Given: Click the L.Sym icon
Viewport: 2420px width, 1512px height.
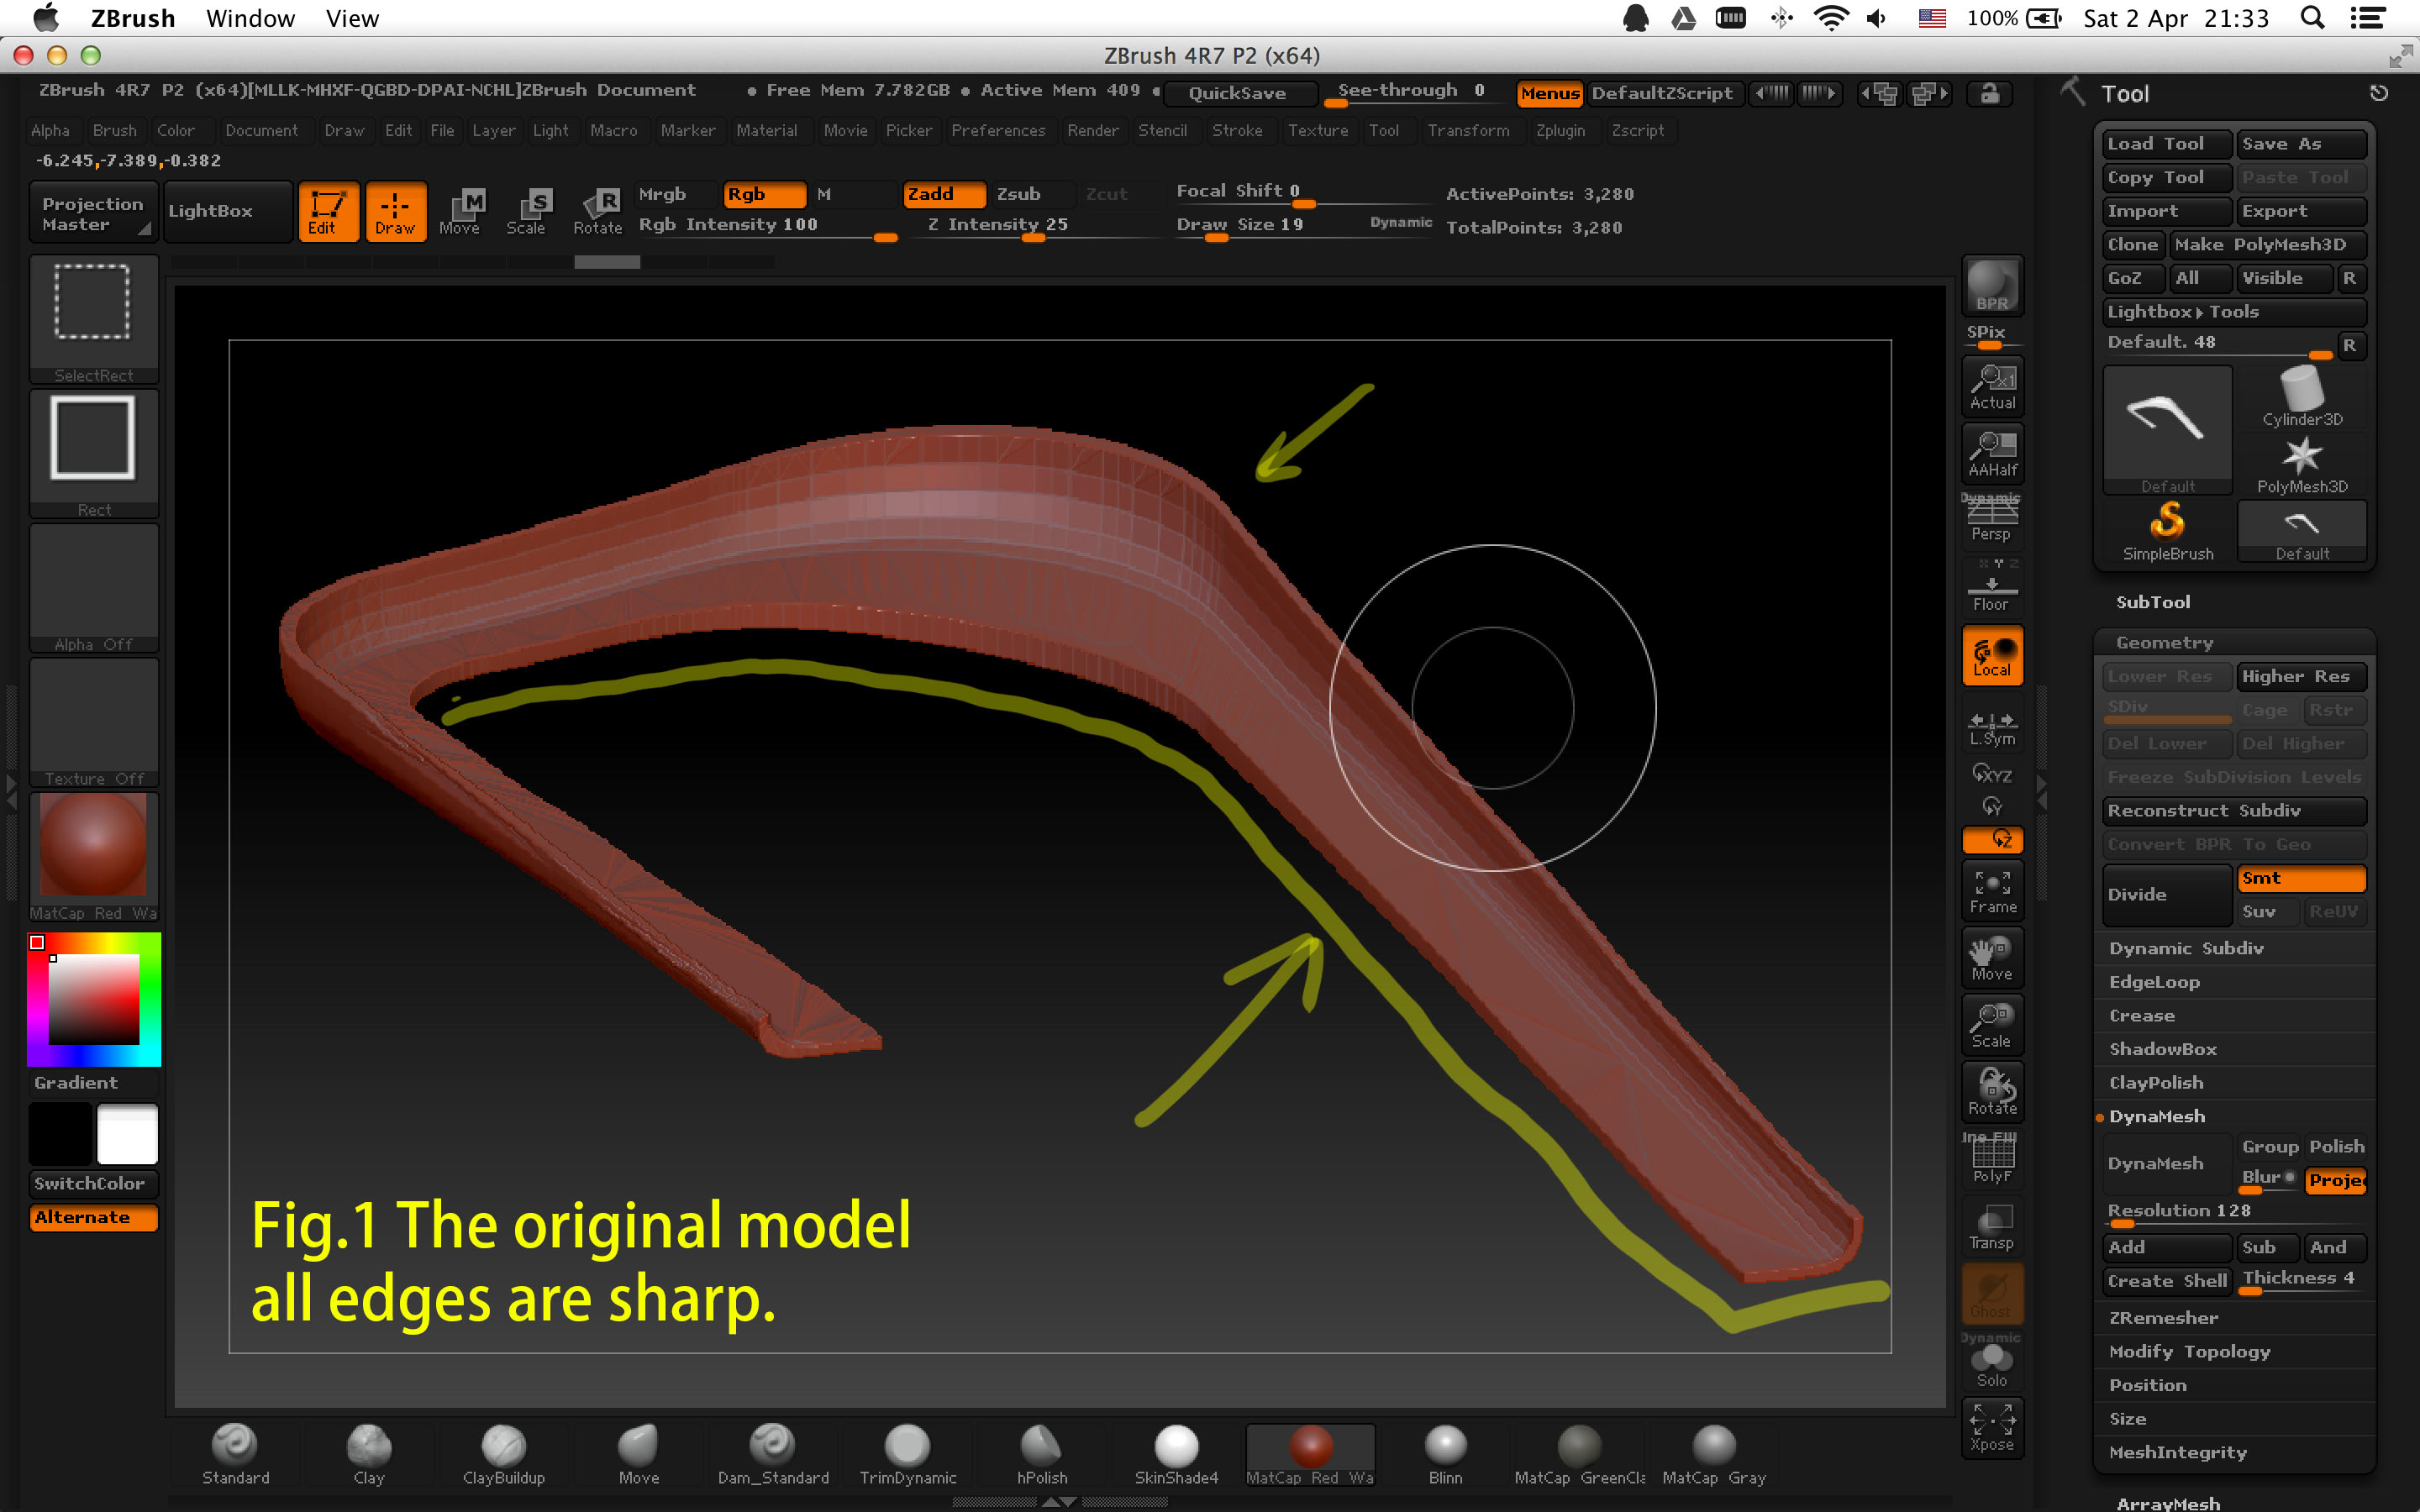Looking at the screenshot, I should (1992, 729).
